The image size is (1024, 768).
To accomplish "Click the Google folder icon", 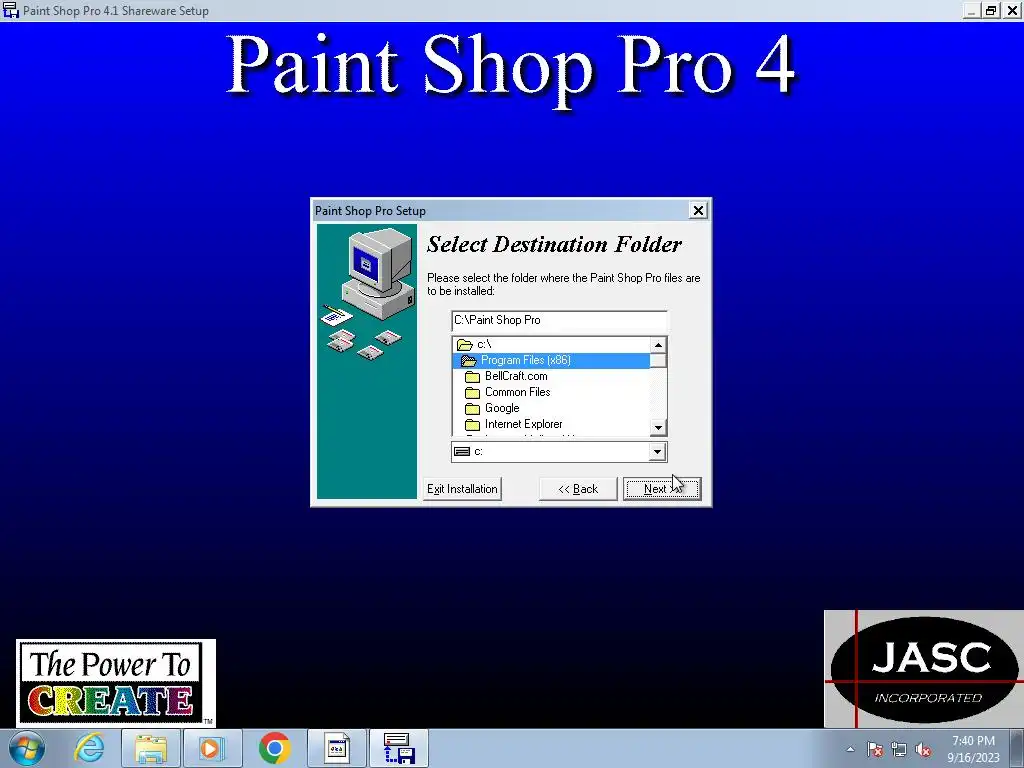I will coord(472,409).
